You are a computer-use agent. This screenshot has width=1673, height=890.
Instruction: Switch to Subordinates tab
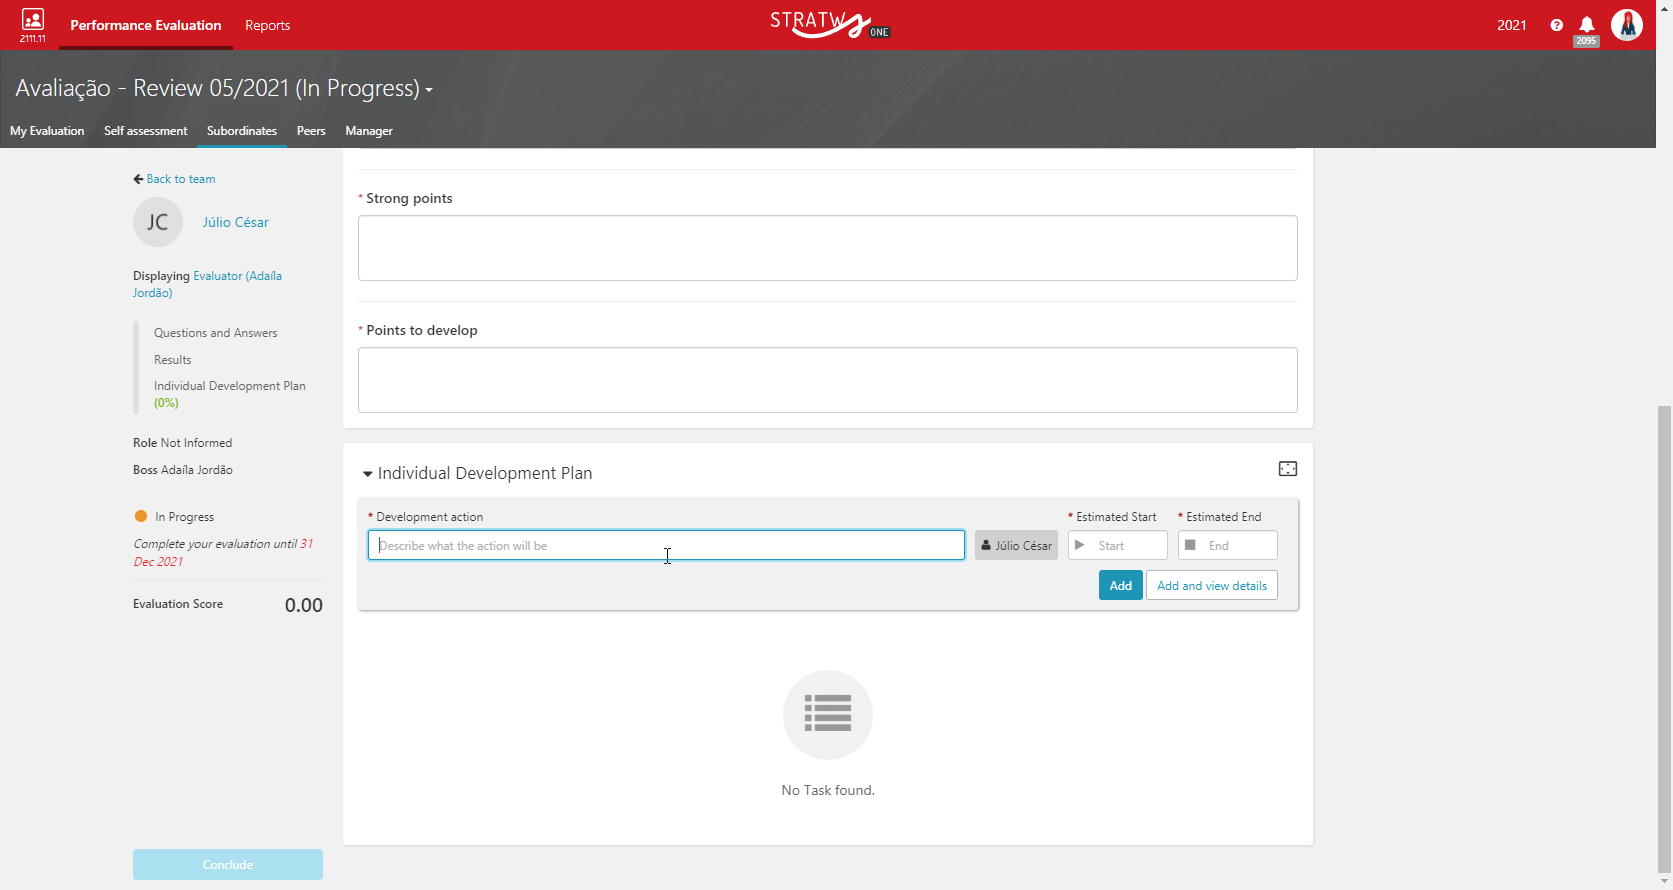pos(242,131)
